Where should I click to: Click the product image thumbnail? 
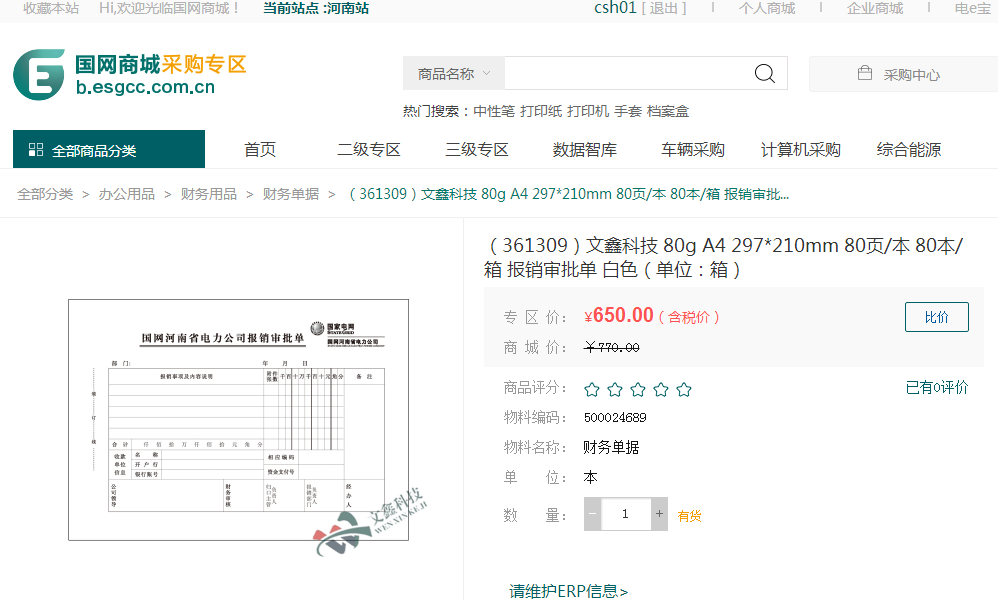click(238, 420)
